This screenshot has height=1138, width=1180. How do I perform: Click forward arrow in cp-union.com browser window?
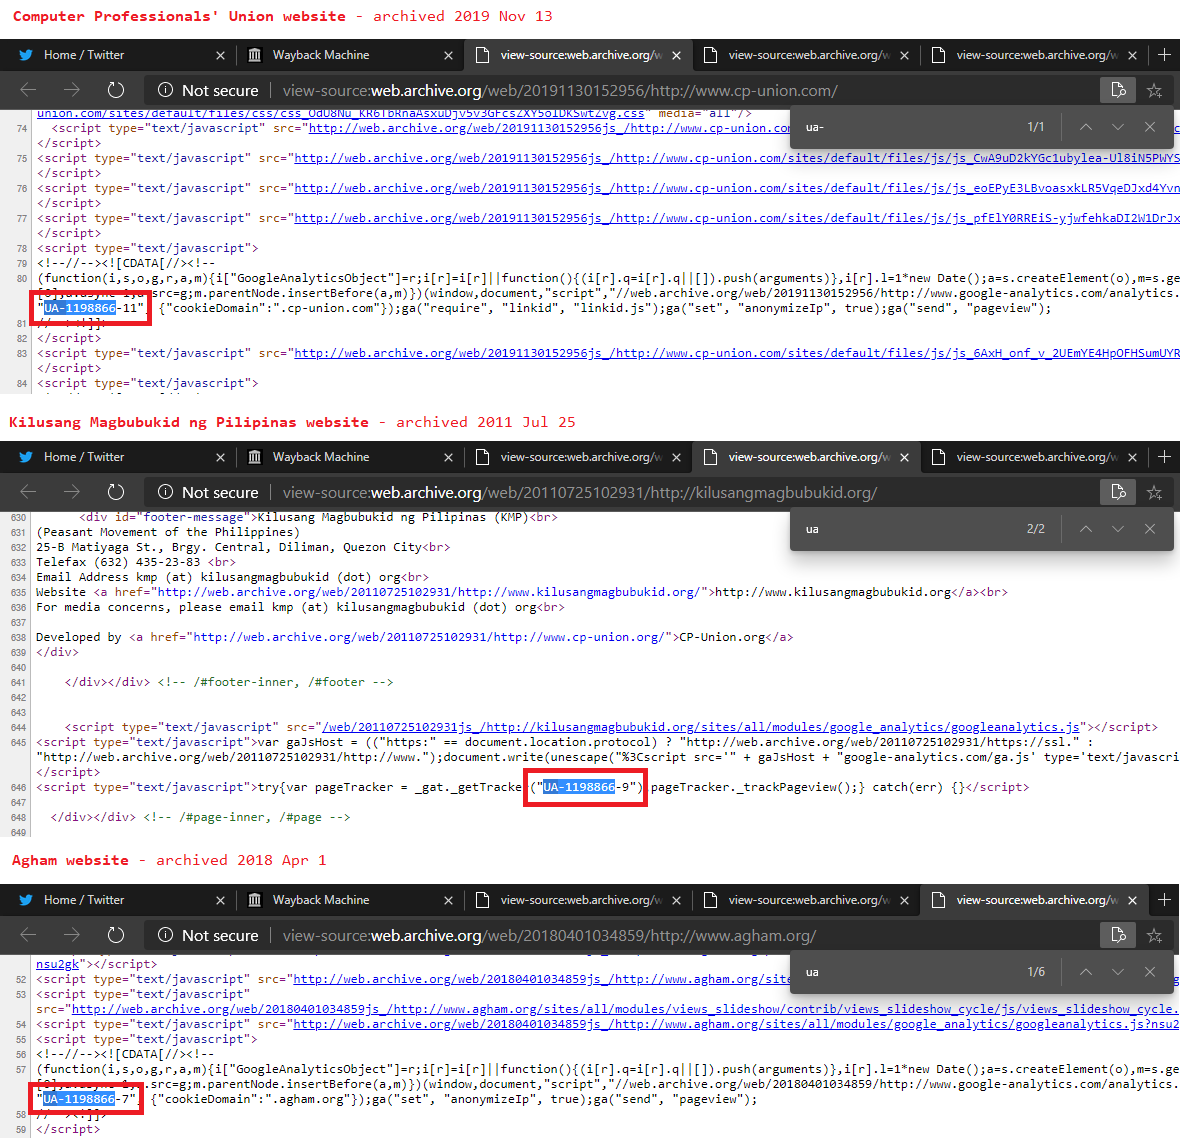pyautogui.click(x=71, y=90)
